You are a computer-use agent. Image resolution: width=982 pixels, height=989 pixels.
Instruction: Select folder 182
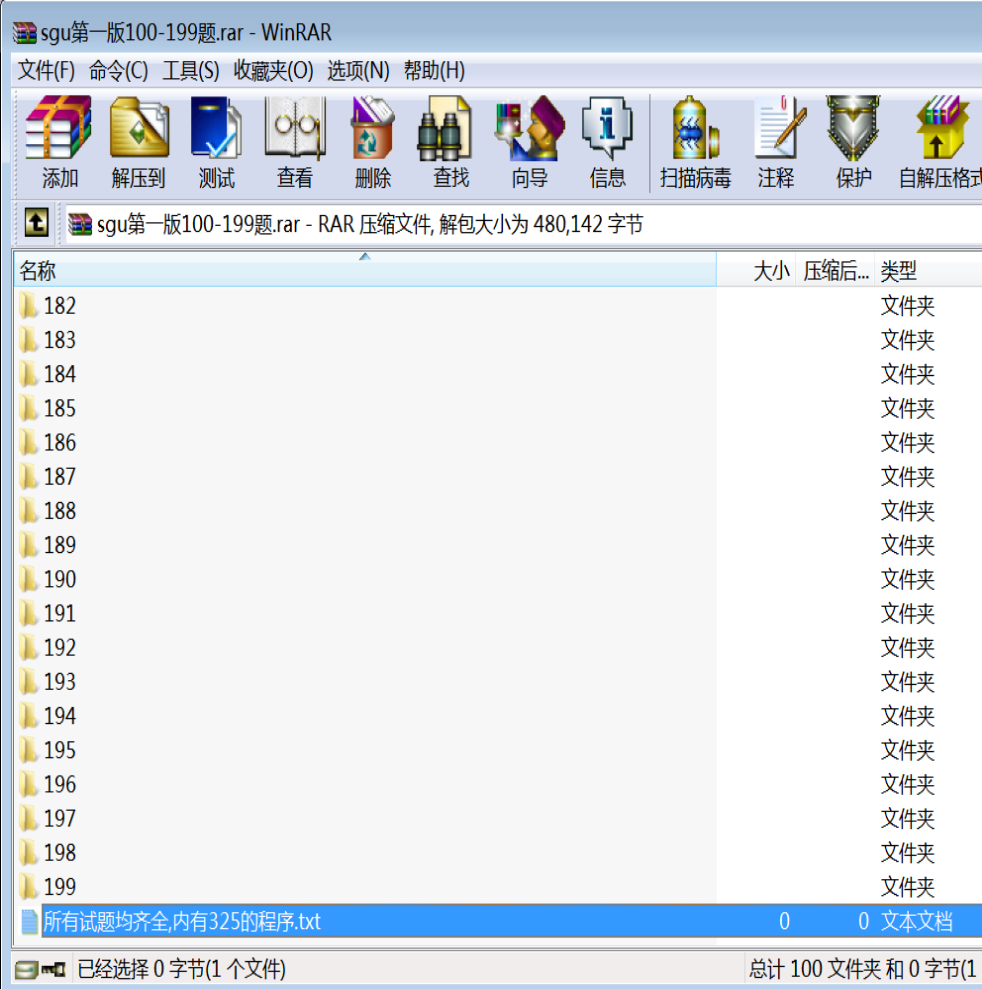tap(60, 306)
